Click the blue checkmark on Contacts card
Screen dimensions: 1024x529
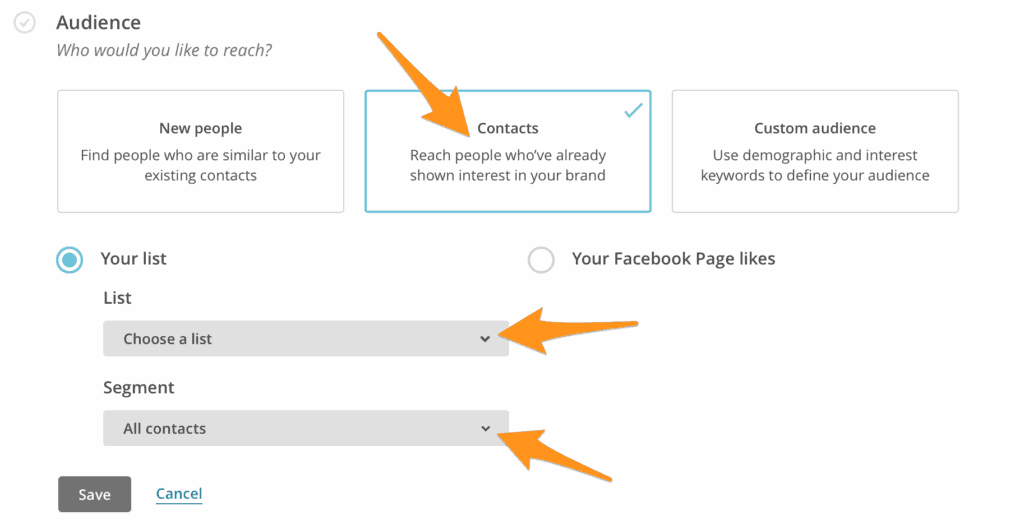[633, 110]
